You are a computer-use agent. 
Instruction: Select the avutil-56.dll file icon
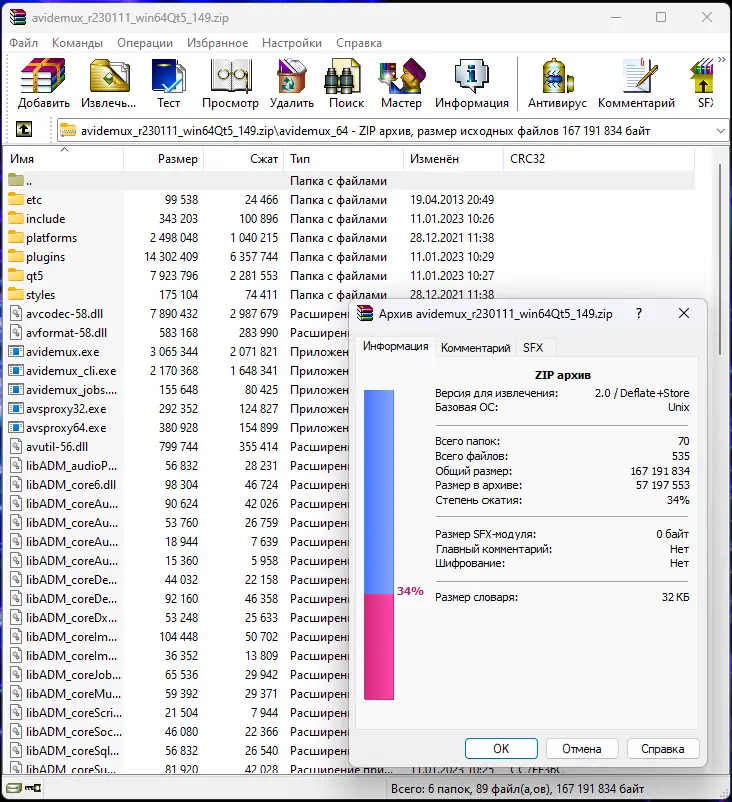pos(16,447)
